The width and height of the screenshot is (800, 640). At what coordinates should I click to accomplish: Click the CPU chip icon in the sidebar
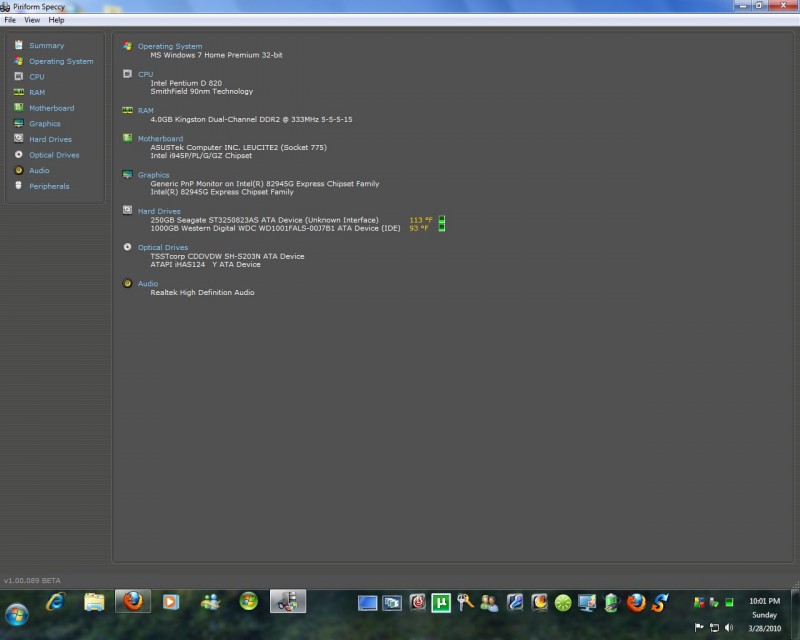point(19,76)
